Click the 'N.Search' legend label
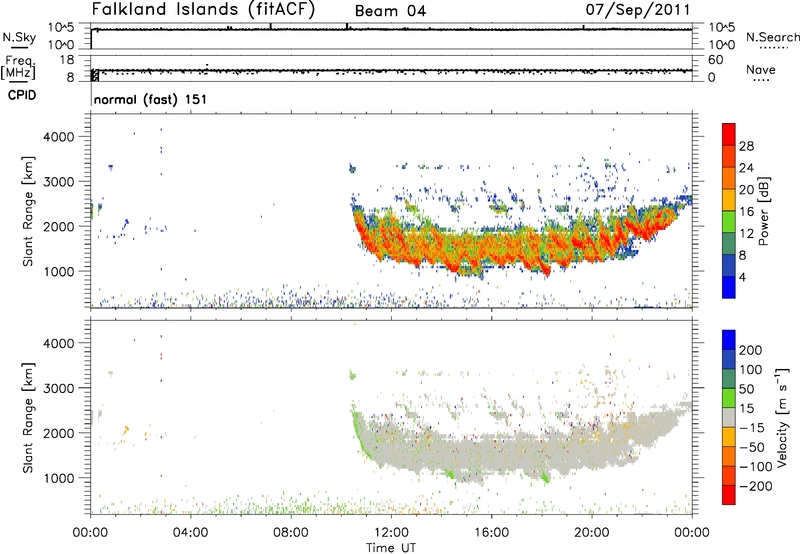The height and width of the screenshot is (554, 800). (772, 37)
